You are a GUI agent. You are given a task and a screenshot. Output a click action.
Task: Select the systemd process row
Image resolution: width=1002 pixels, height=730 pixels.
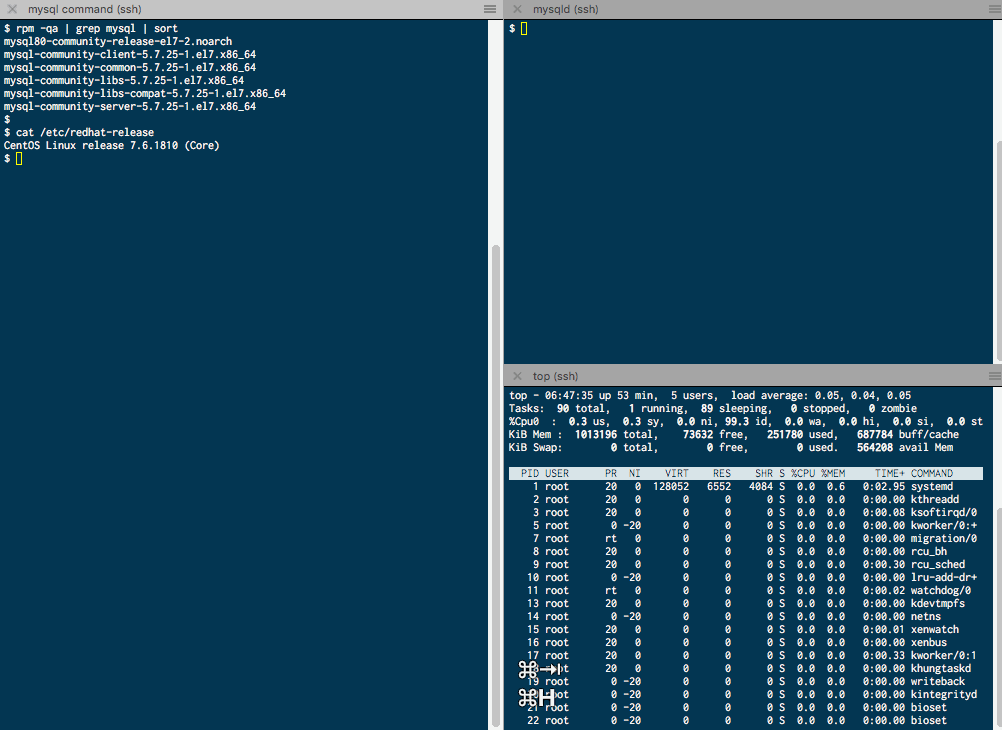click(746, 486)
